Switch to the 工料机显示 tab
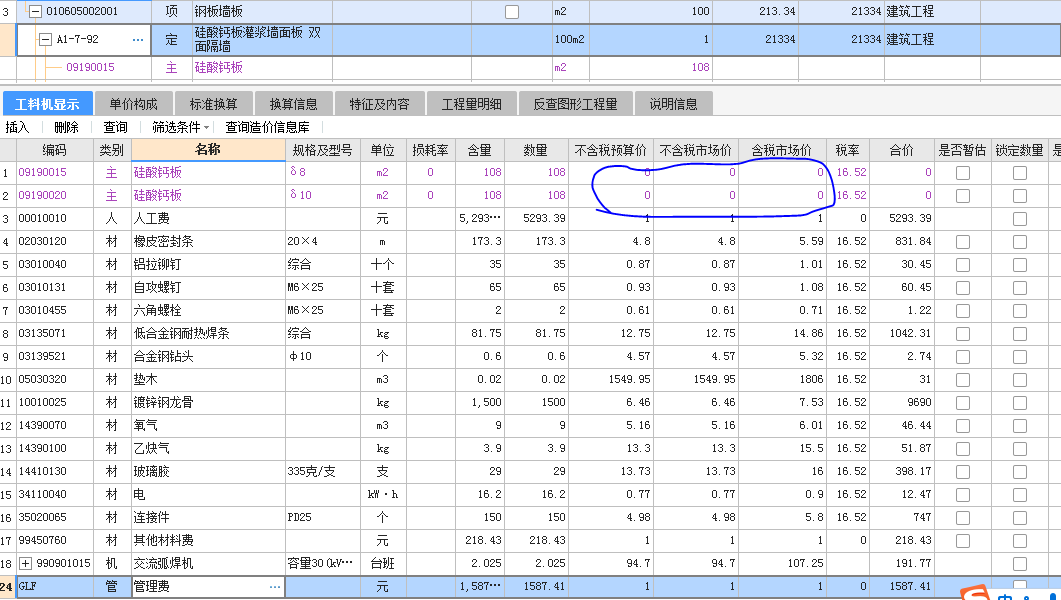 click(47, 104)
